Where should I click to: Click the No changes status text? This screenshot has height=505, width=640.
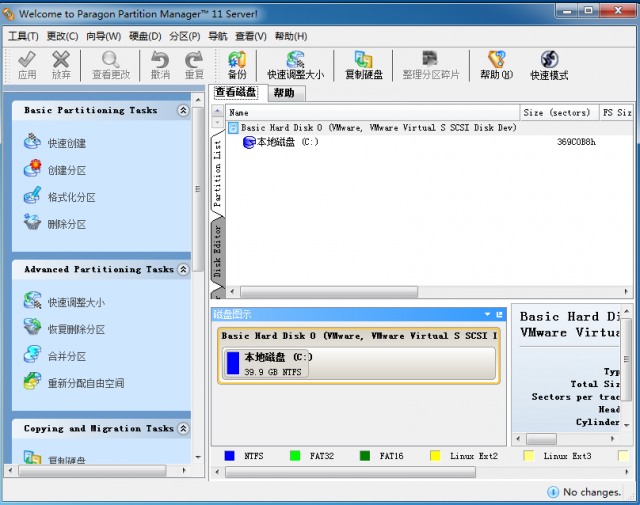591,492
